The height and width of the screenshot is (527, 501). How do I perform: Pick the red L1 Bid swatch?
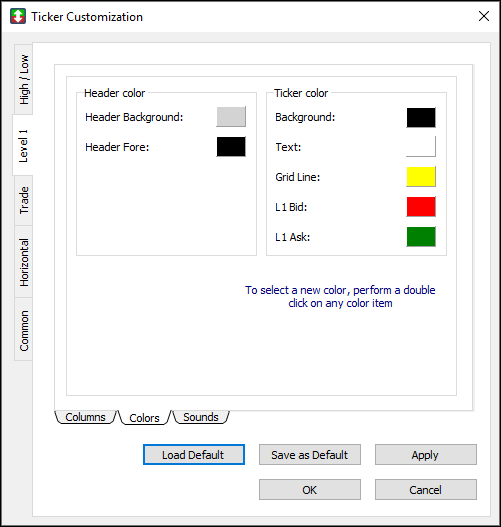point(421,207)
